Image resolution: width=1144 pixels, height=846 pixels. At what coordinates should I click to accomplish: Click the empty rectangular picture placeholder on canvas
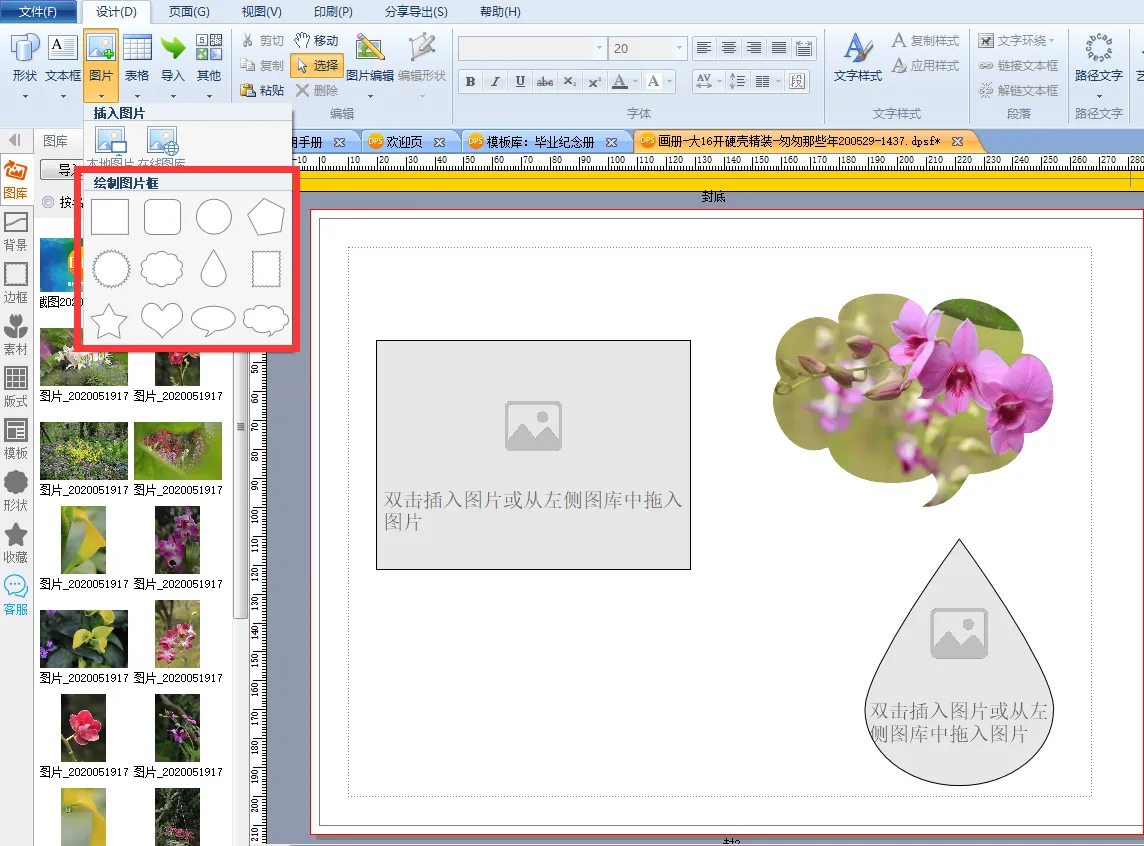pyautogui.click(x=533, y=455)
